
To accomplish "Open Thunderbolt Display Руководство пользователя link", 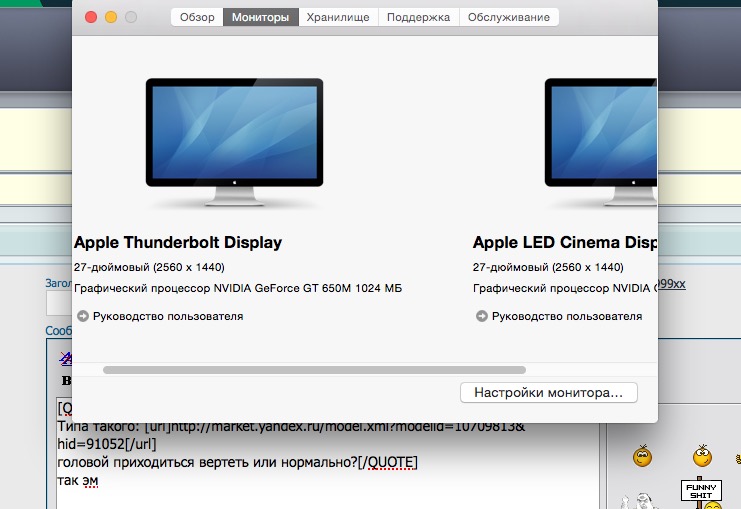I will pos(167,316).
